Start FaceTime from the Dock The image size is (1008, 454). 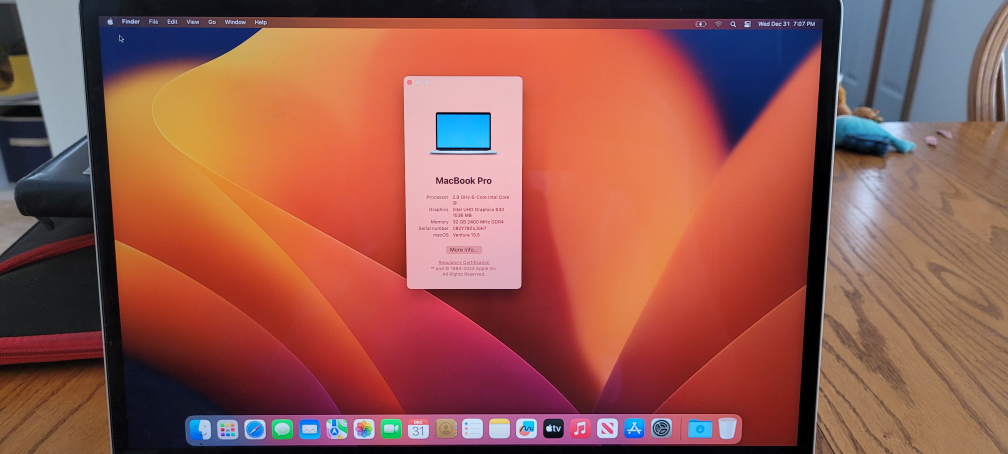click(x=391, y=429)
